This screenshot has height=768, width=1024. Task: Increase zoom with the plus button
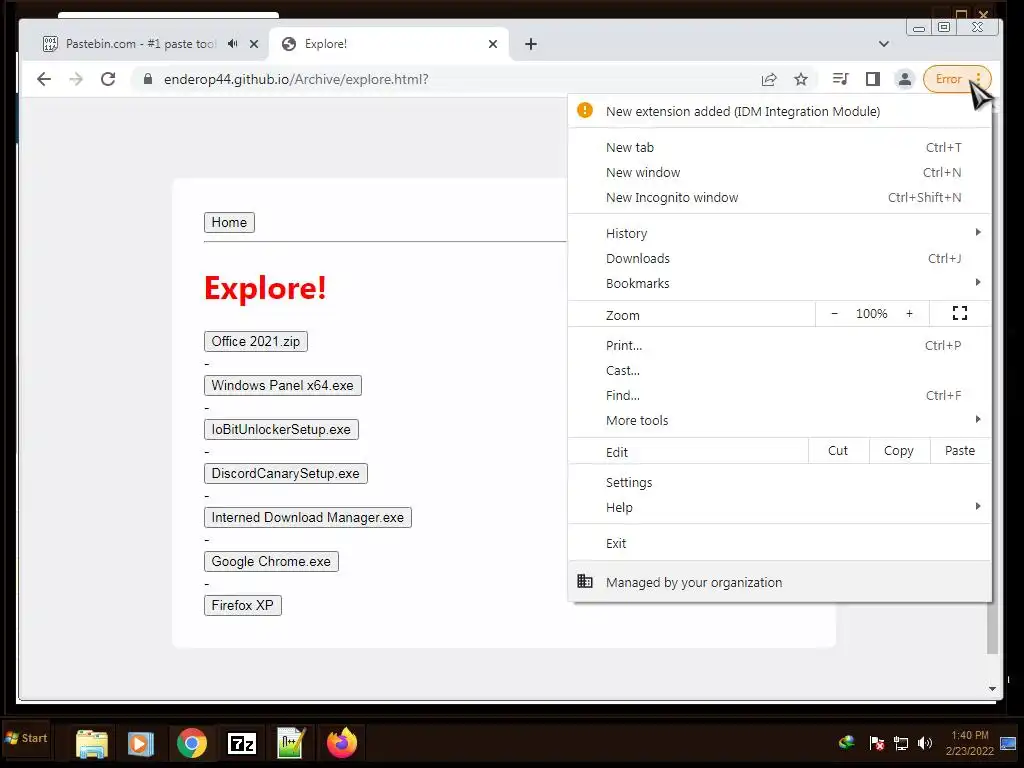(x=909, y=314)
